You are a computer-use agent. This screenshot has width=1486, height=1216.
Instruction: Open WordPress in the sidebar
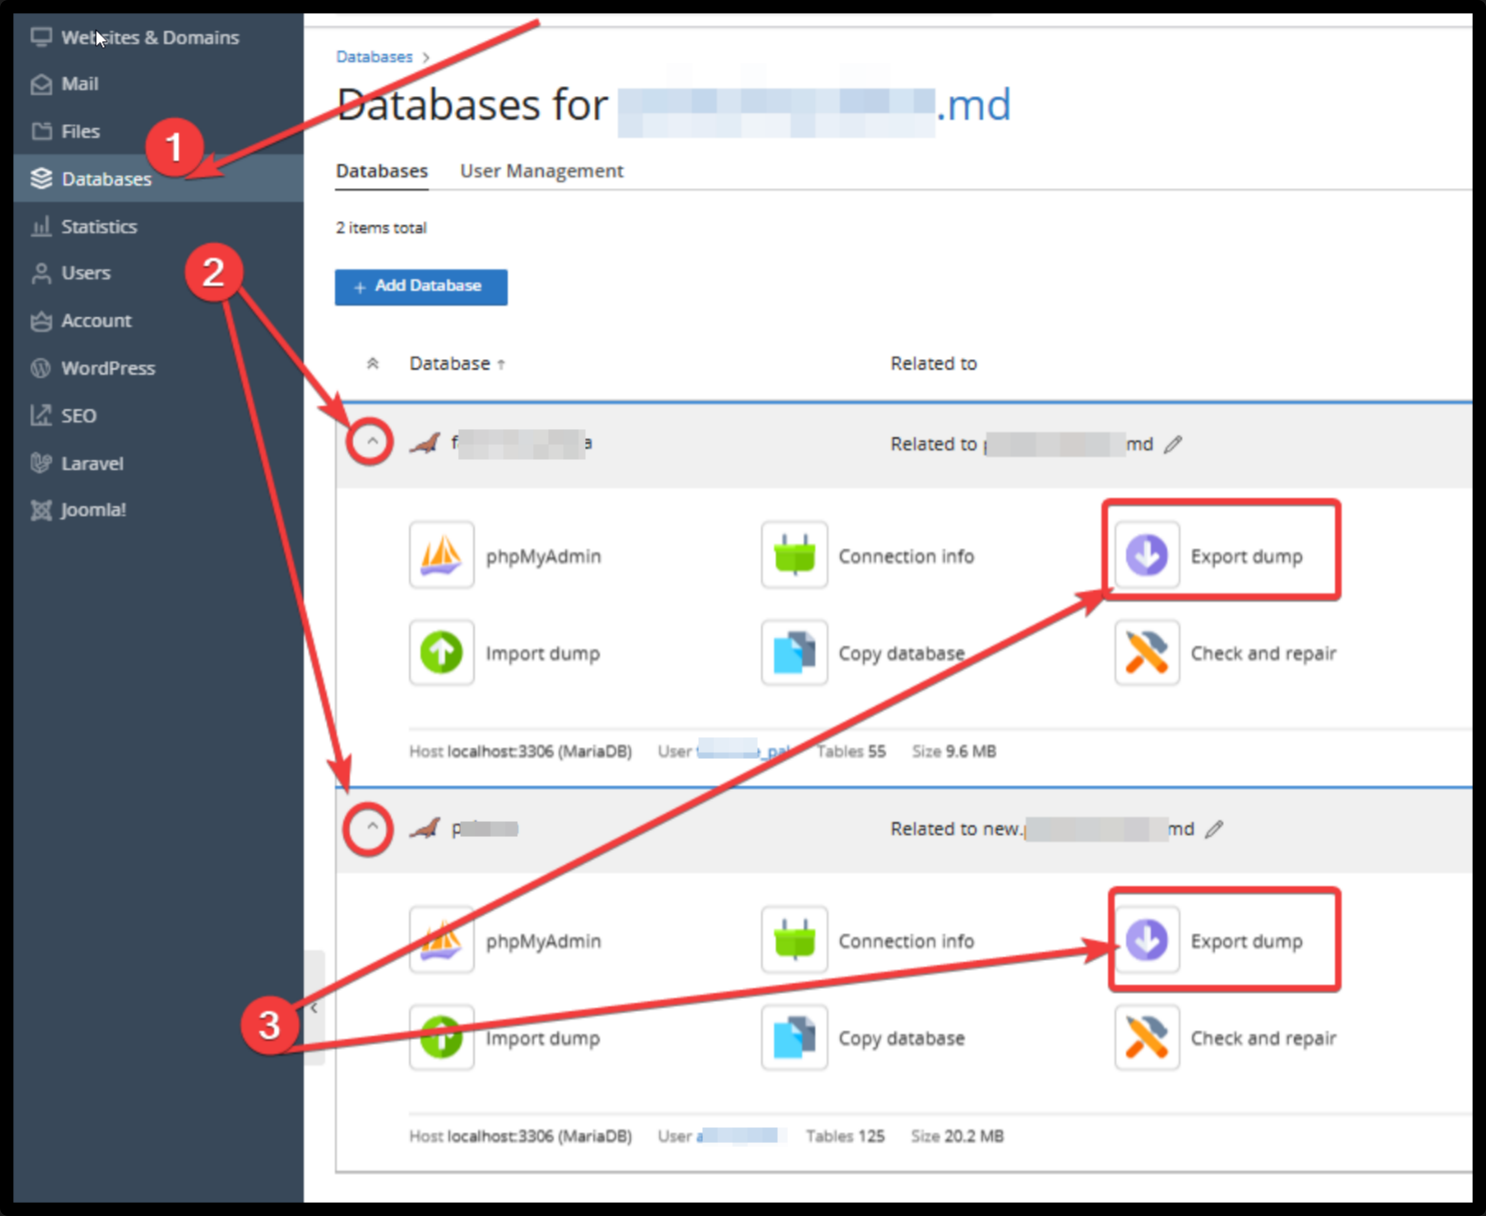[158, 368]
